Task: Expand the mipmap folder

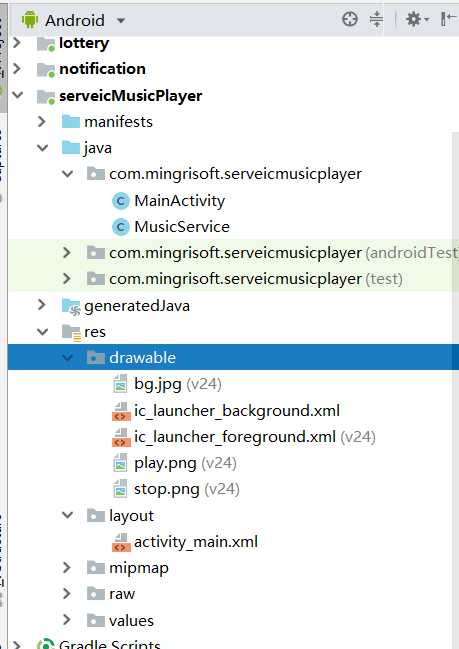Action: 67,567
